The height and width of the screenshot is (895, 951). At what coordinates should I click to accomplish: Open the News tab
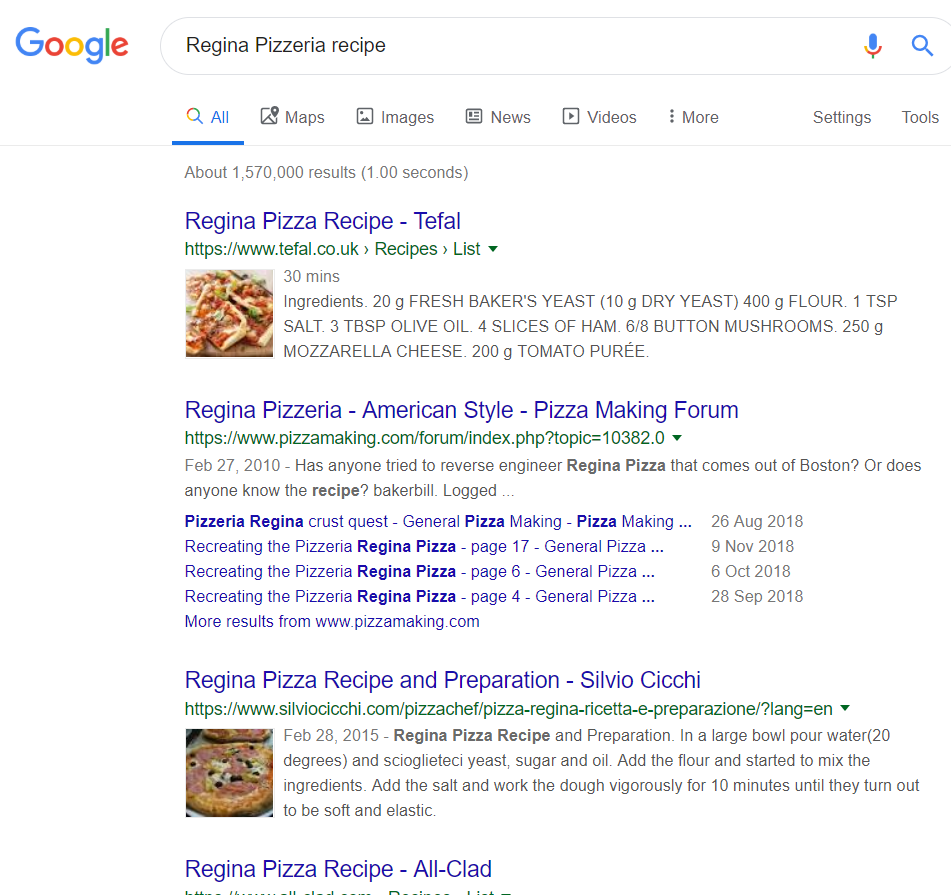click(498, 117)
